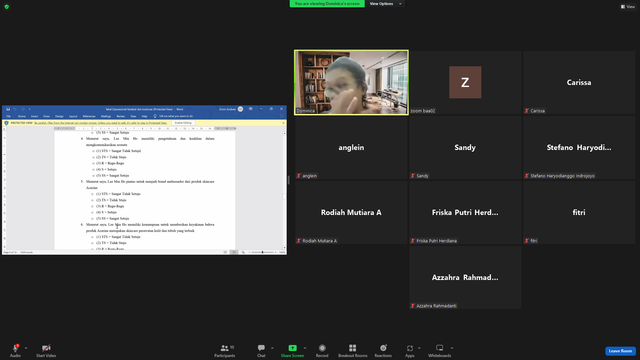
Task: Click the Tell me lightbulb icon in Word
Action: pos(155,116)
